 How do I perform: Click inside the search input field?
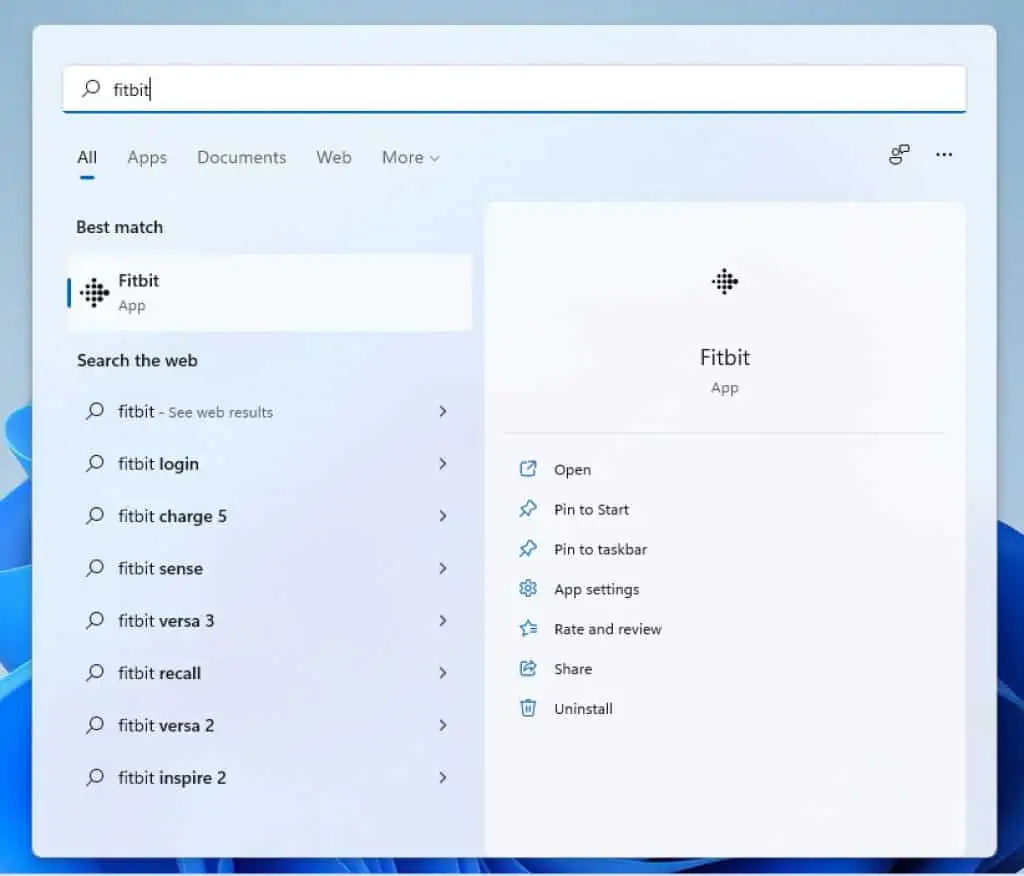[300, 89]
